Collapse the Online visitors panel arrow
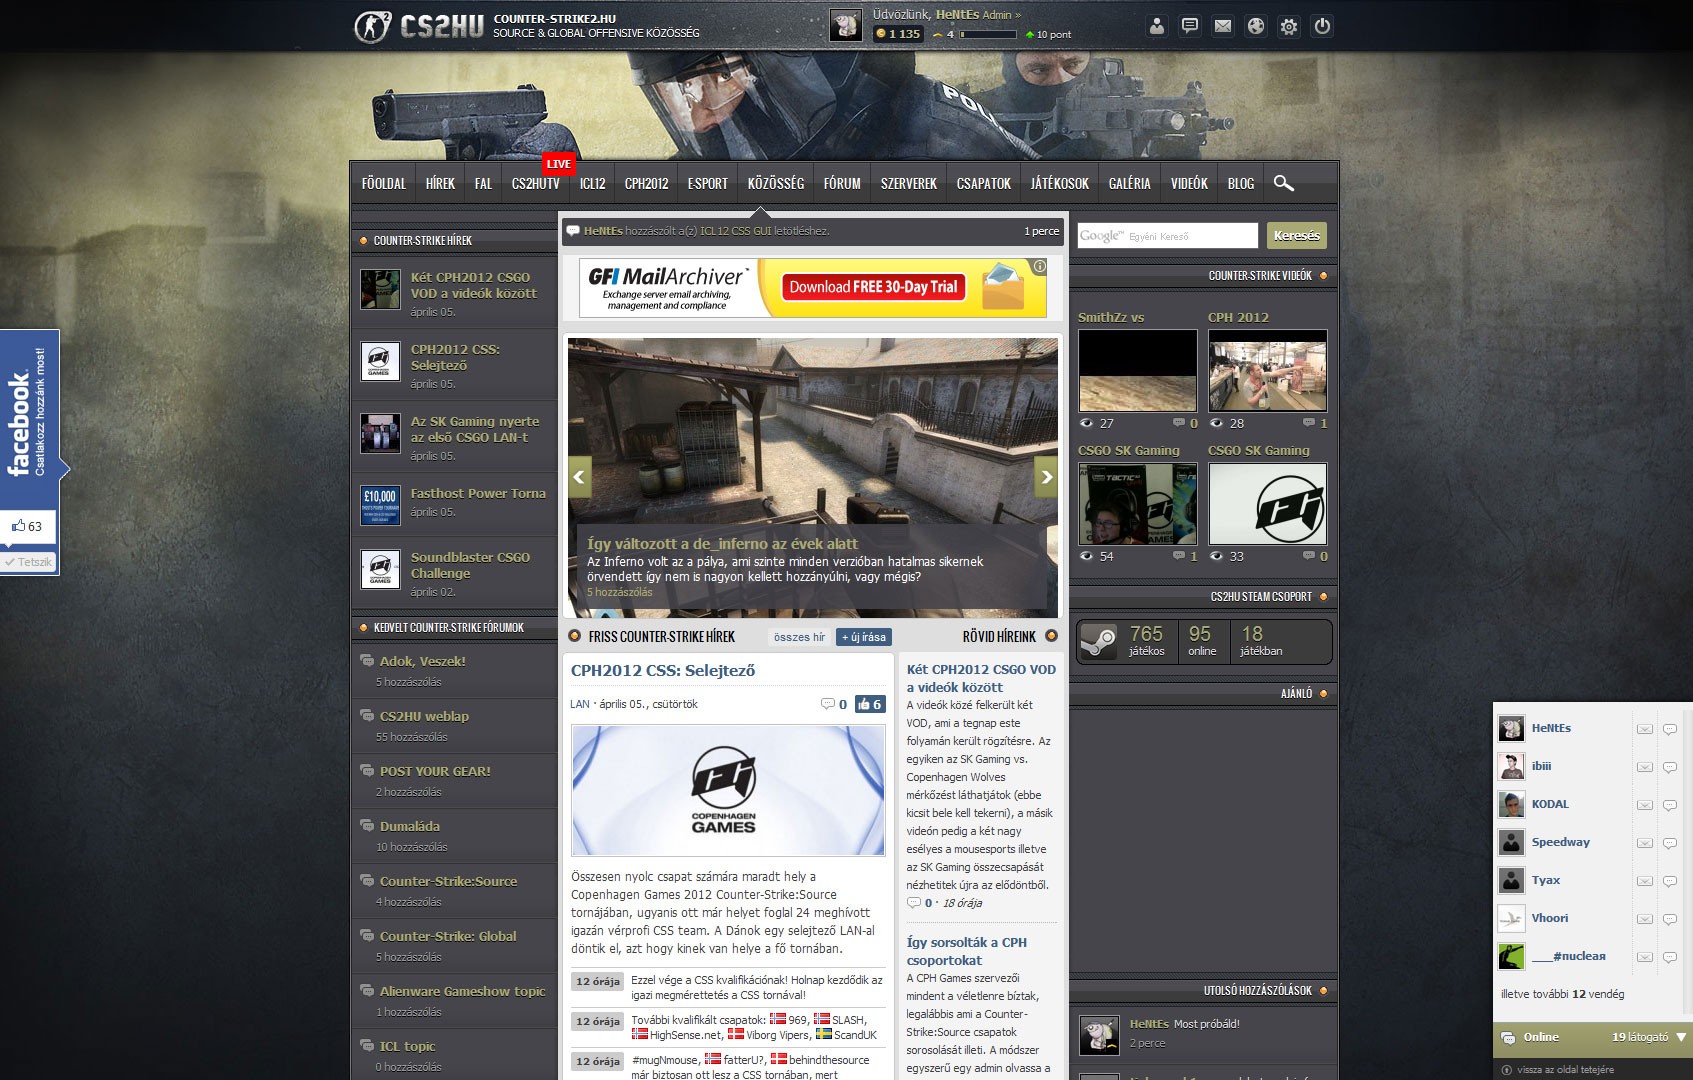 [1681, 1037]
